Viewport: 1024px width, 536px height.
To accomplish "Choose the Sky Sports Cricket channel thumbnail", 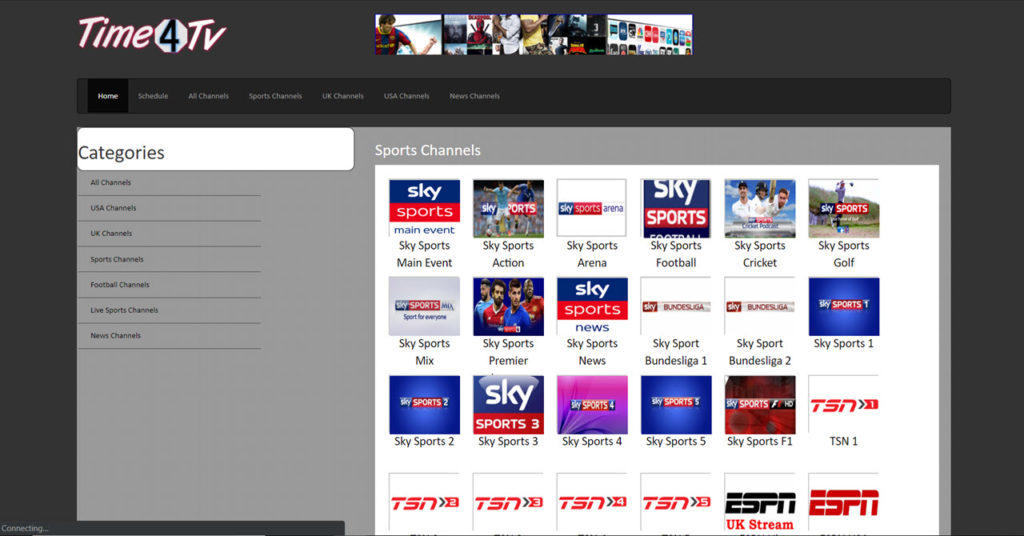I will 760,208.
